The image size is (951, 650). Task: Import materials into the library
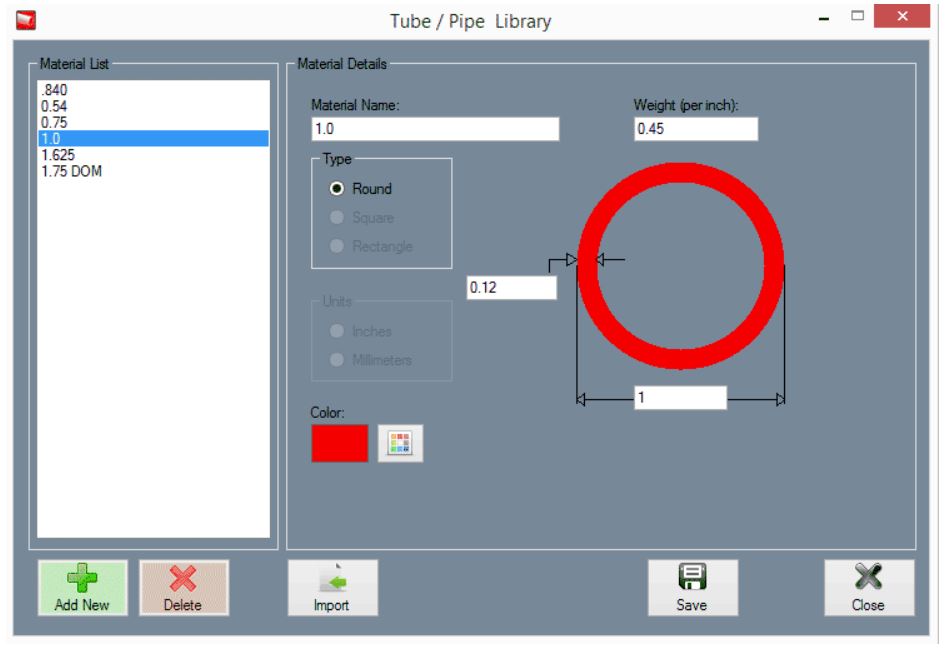[332, 588]
